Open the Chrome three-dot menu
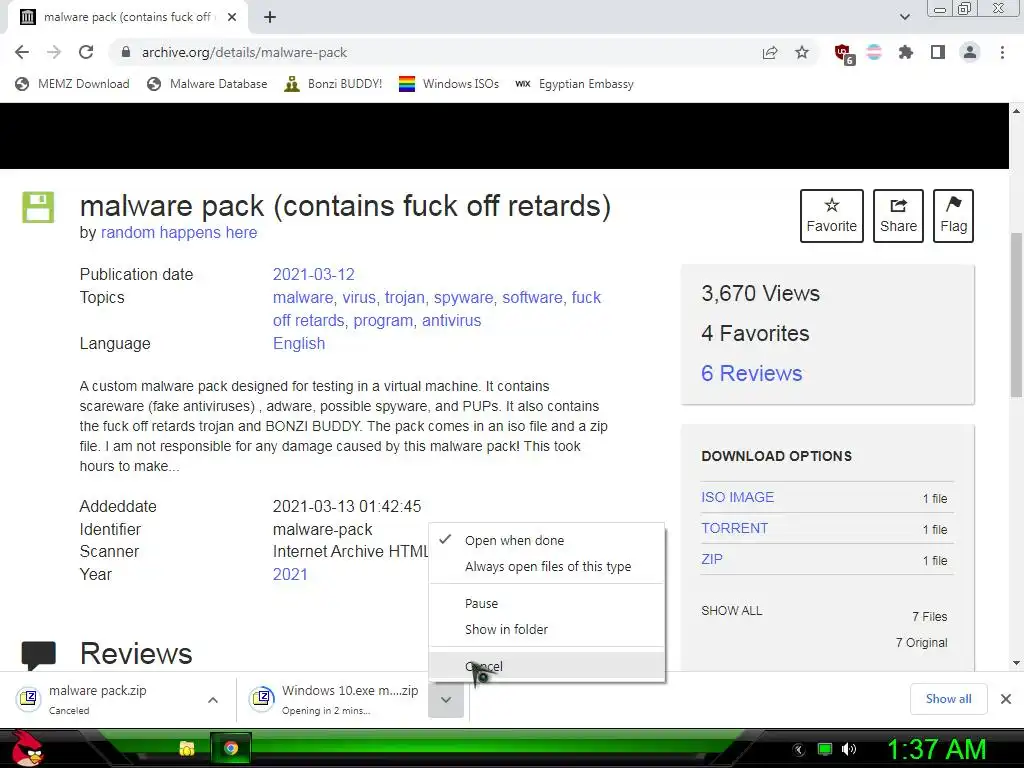The width and height of the screenshot is (1024, 768). (x=1002, y=52)
